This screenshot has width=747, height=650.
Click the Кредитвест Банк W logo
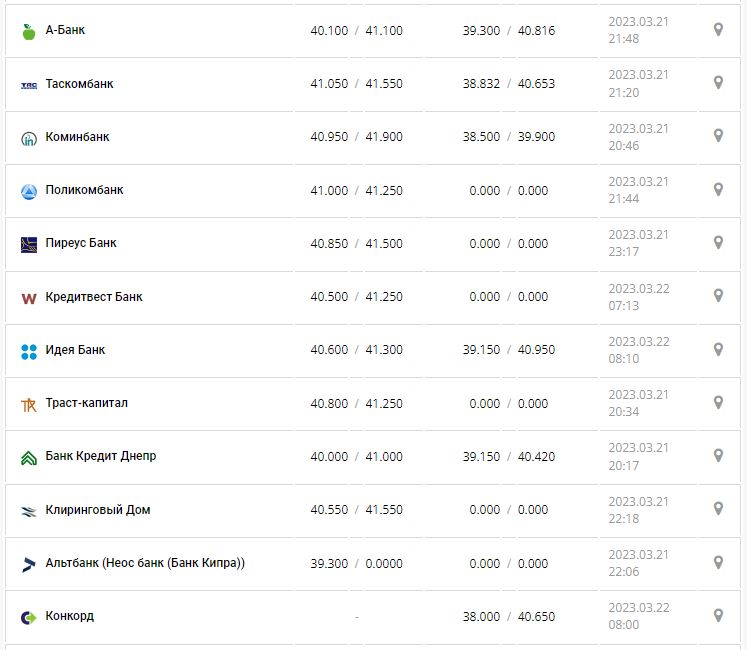point(28,298)
